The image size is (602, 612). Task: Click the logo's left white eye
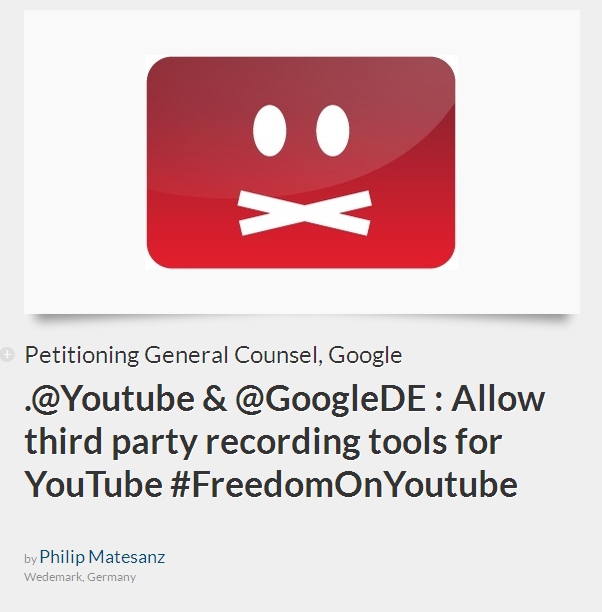tap(269, 130)
